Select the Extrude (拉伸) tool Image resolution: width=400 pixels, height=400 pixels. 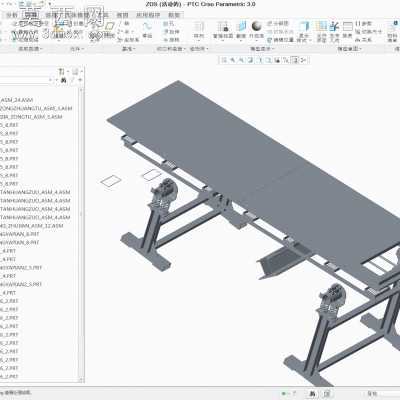(x=172, y=32)
